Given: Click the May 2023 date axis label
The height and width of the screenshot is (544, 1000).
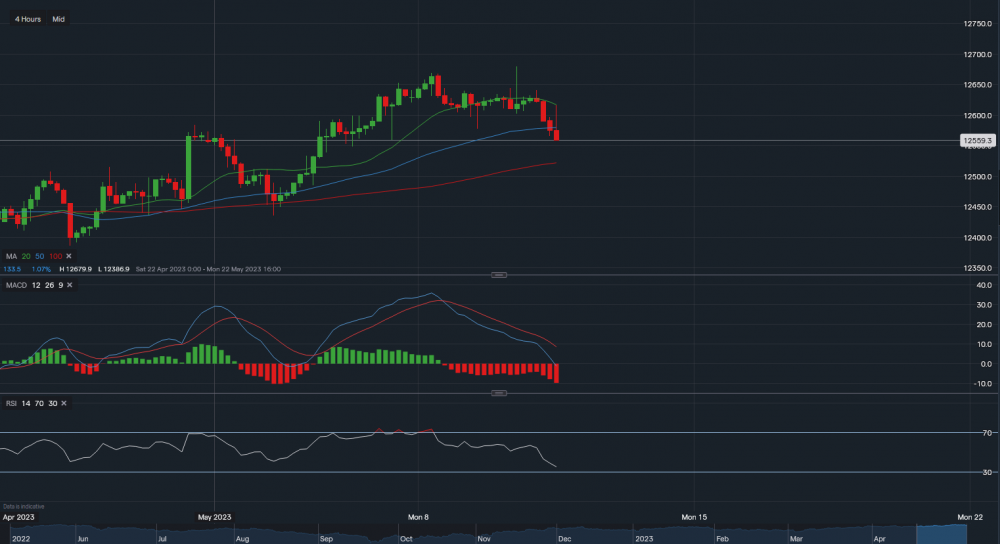Looking at the screenshot, I should tap(215, 517).
